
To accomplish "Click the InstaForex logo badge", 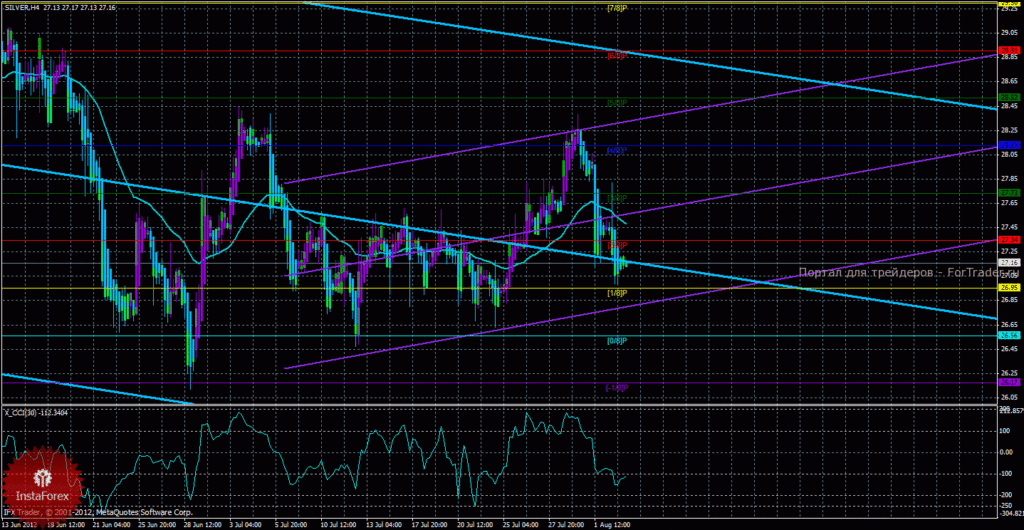I will 44,482.
